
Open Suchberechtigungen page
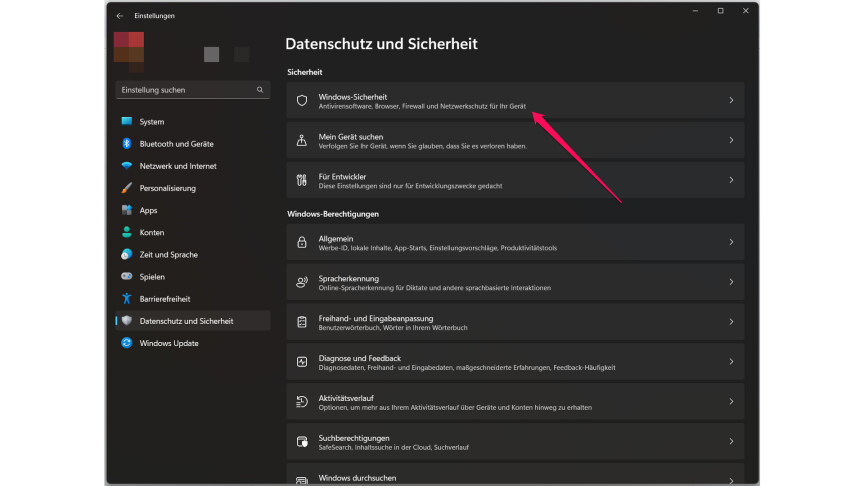515,441
